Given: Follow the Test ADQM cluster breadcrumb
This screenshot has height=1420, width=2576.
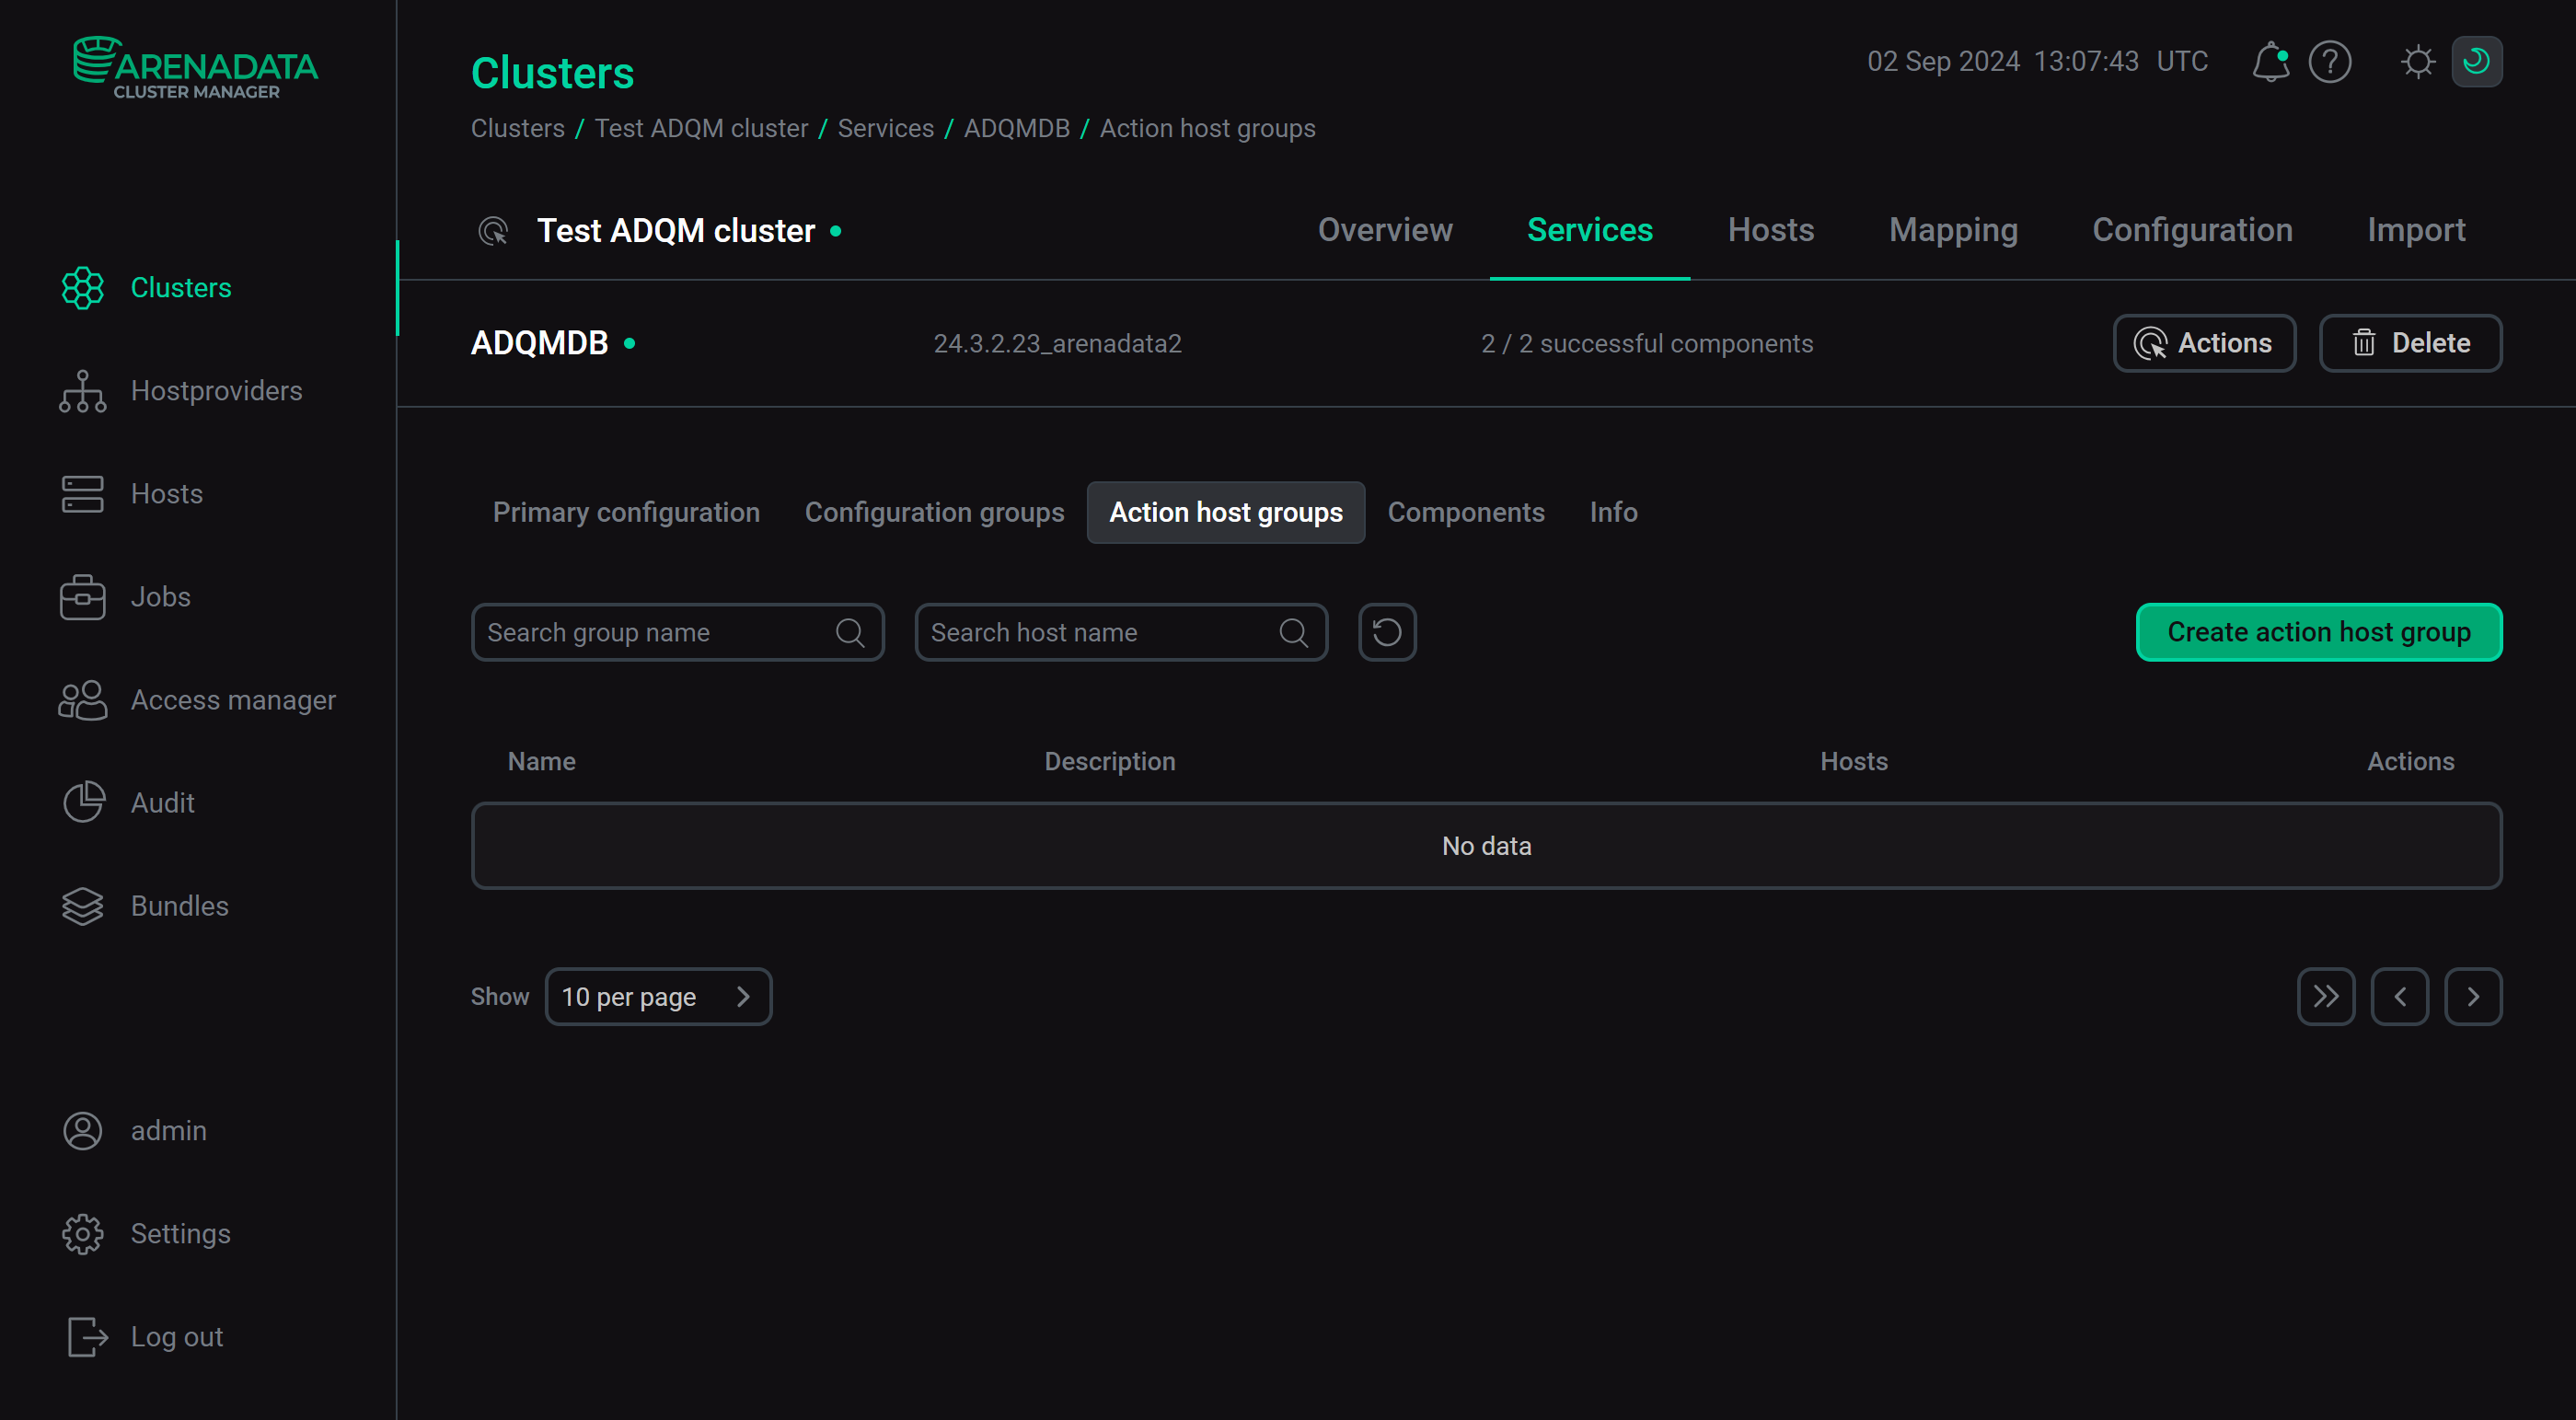Looking at the screenshot, I should 701,128.
